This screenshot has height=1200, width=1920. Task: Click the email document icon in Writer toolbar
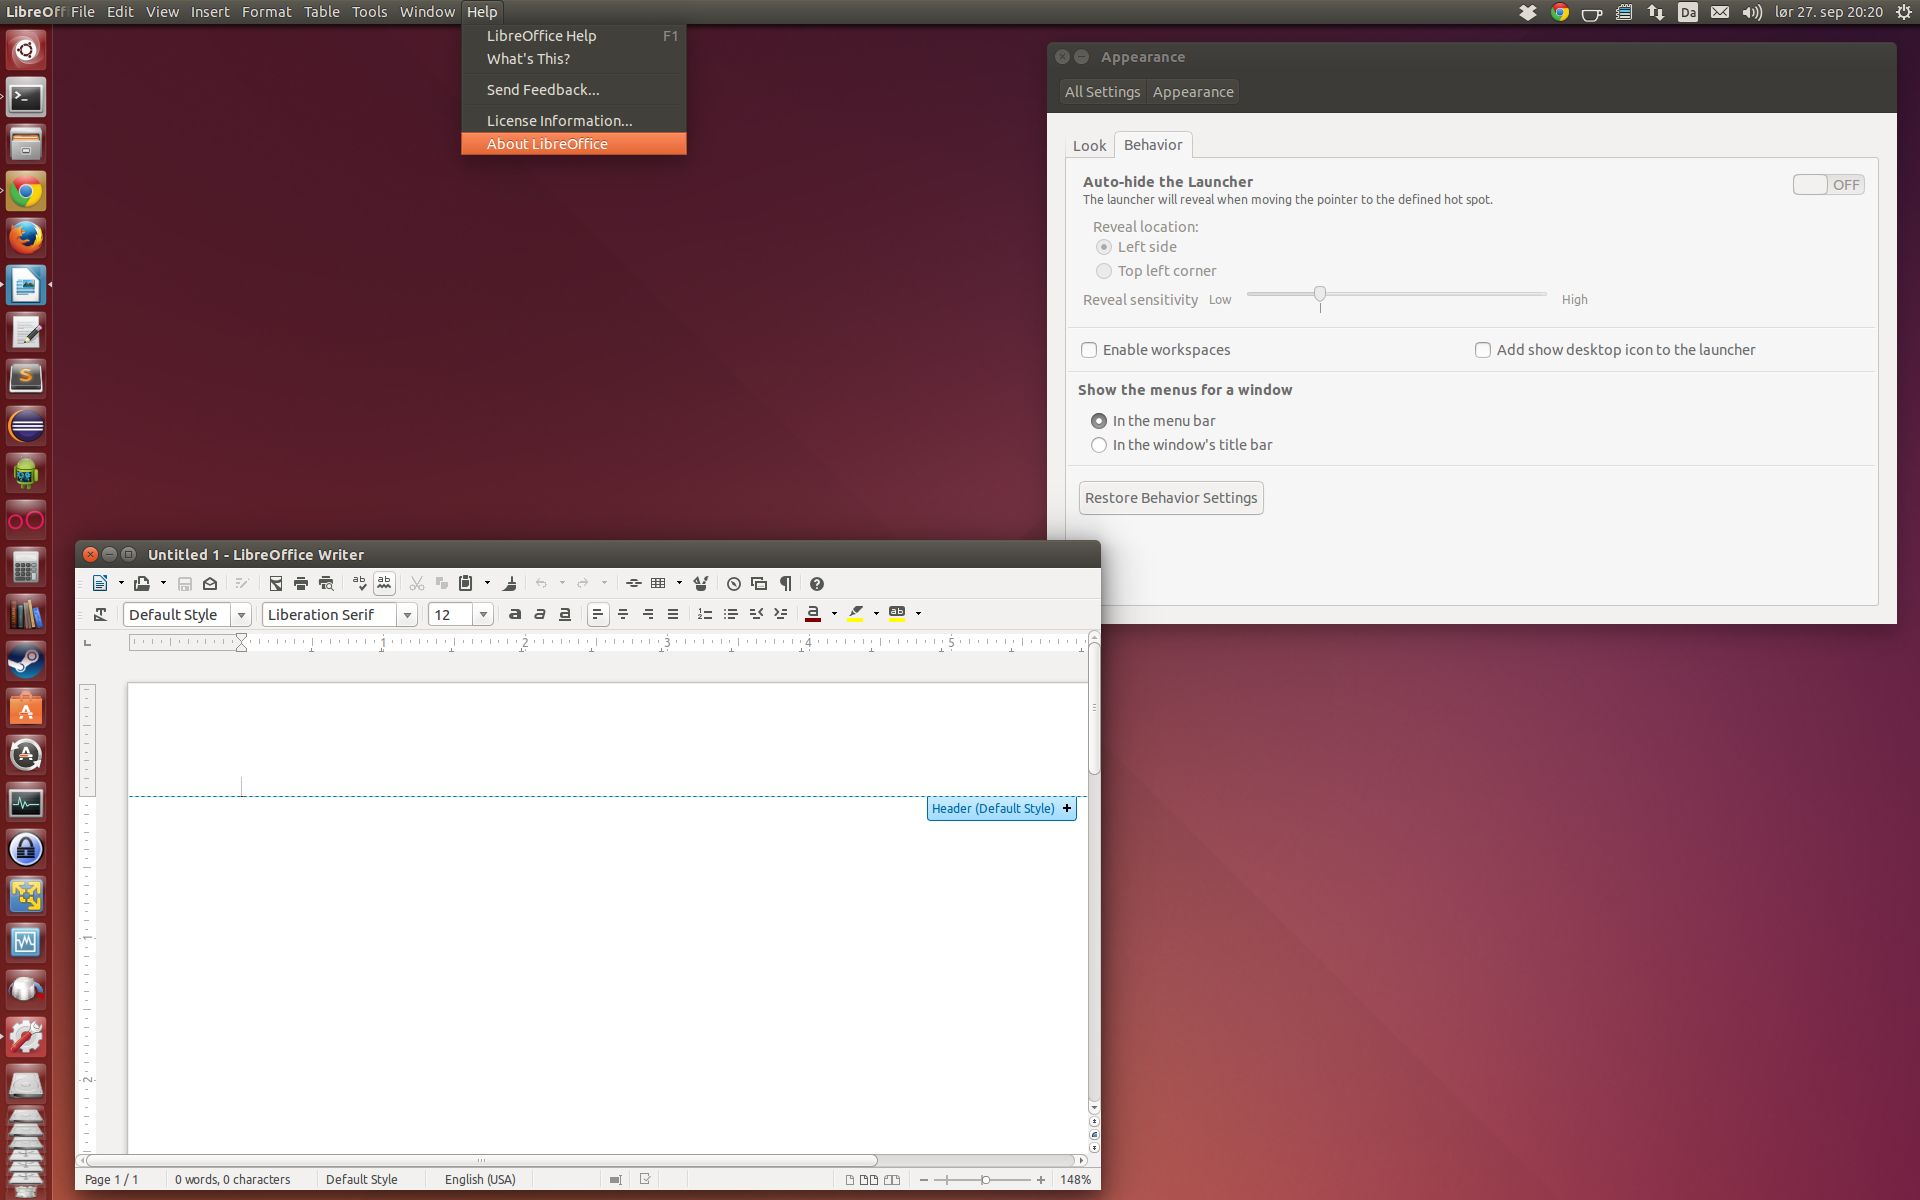click(x=210, y=584)
